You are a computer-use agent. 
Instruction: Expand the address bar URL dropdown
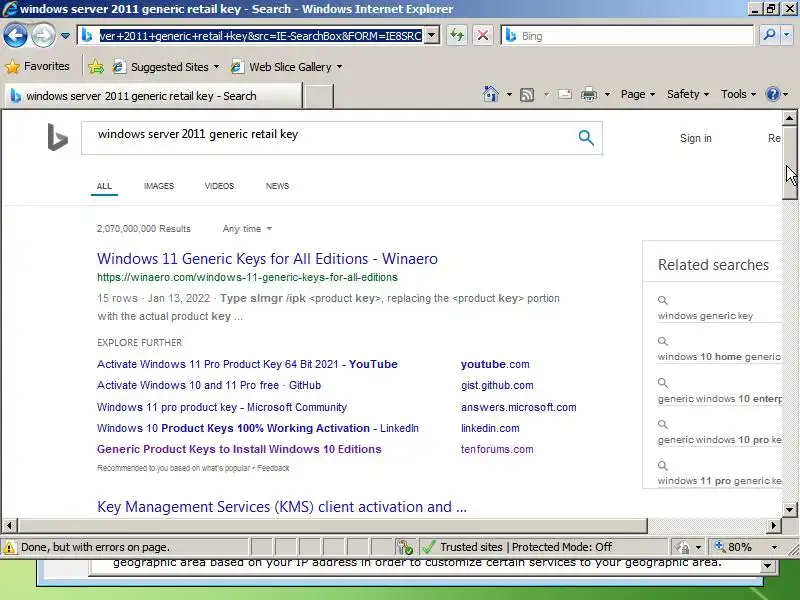[432, 35]
